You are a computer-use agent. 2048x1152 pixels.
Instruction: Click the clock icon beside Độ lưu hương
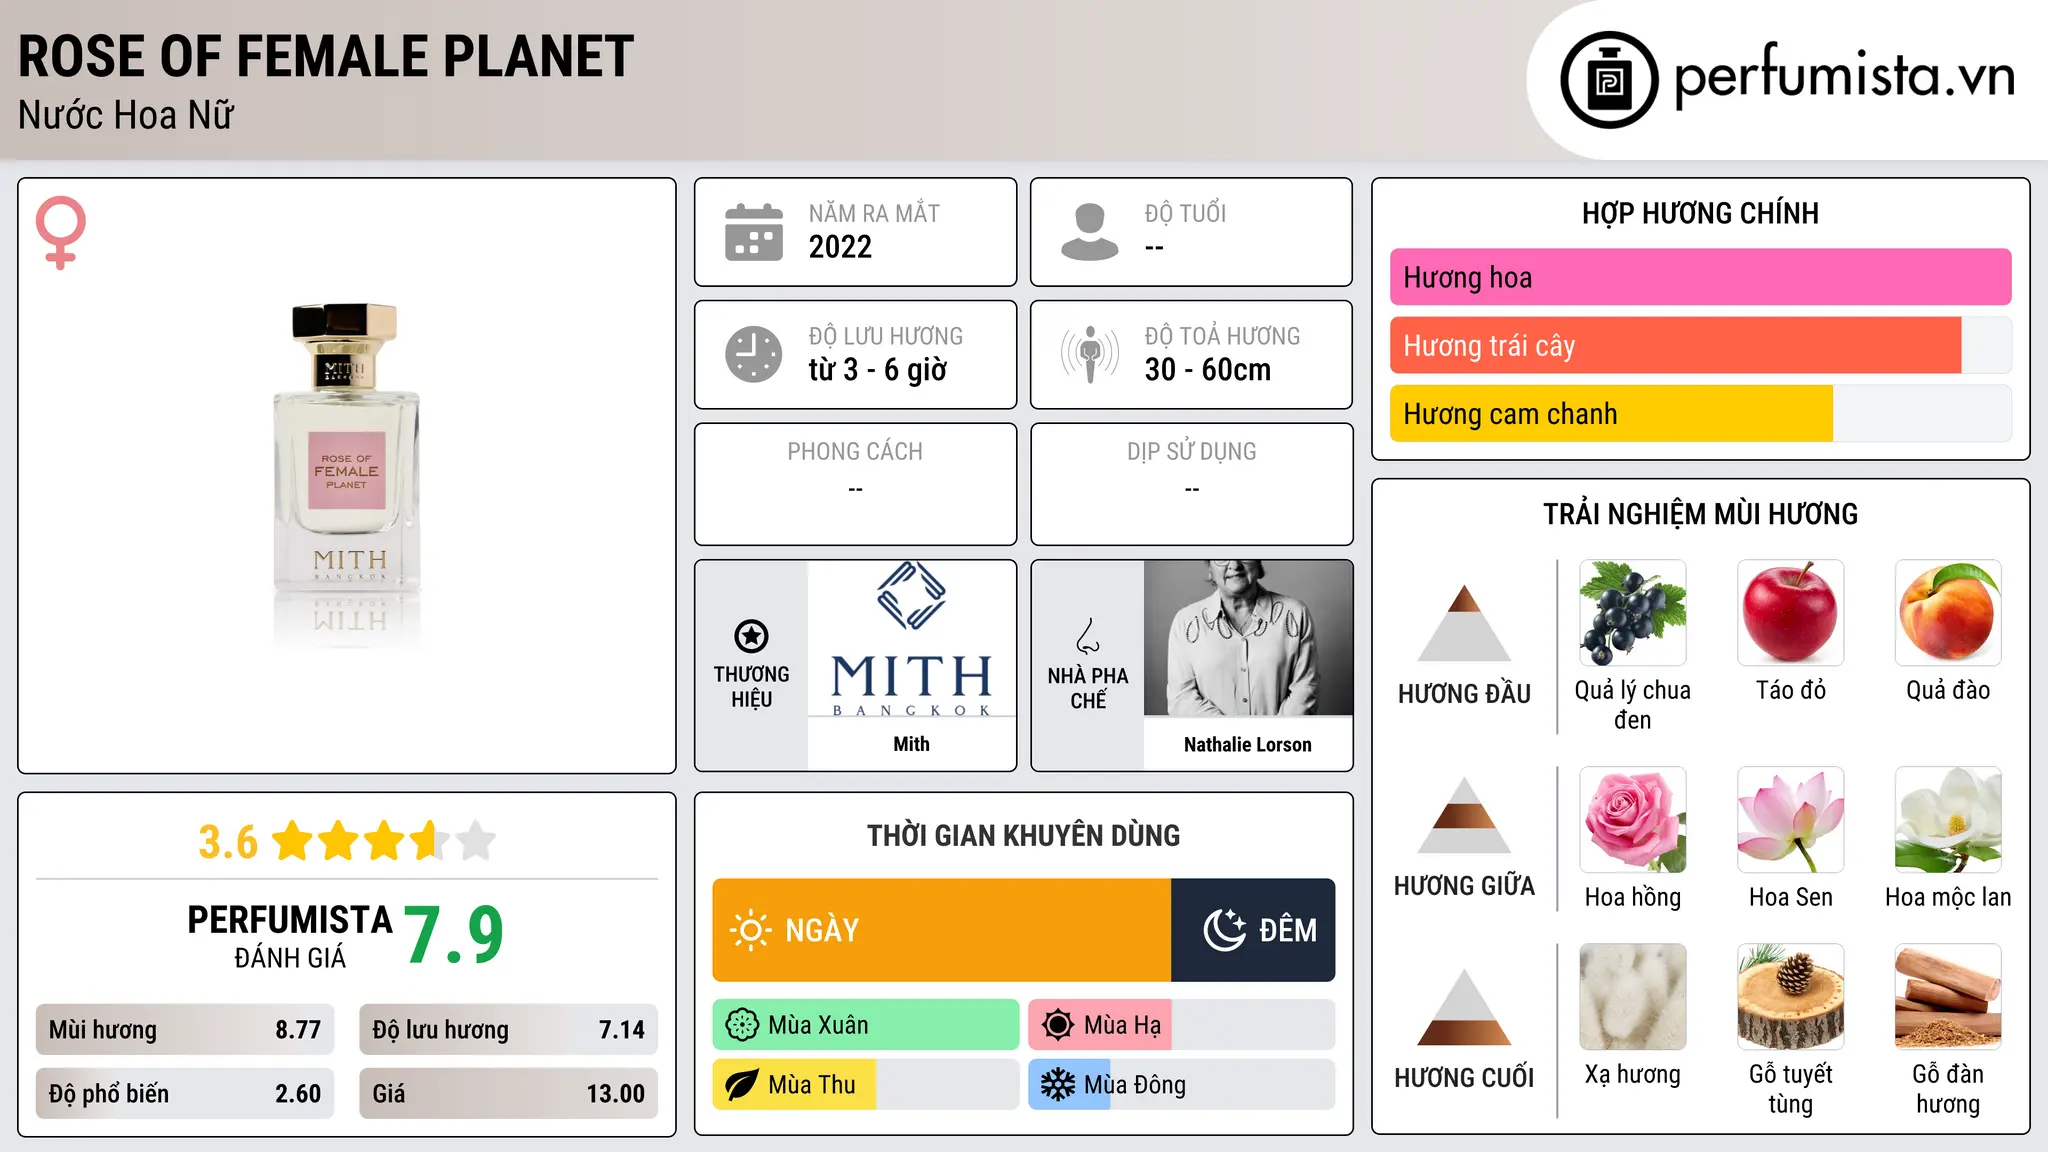[x=754, y=354]
